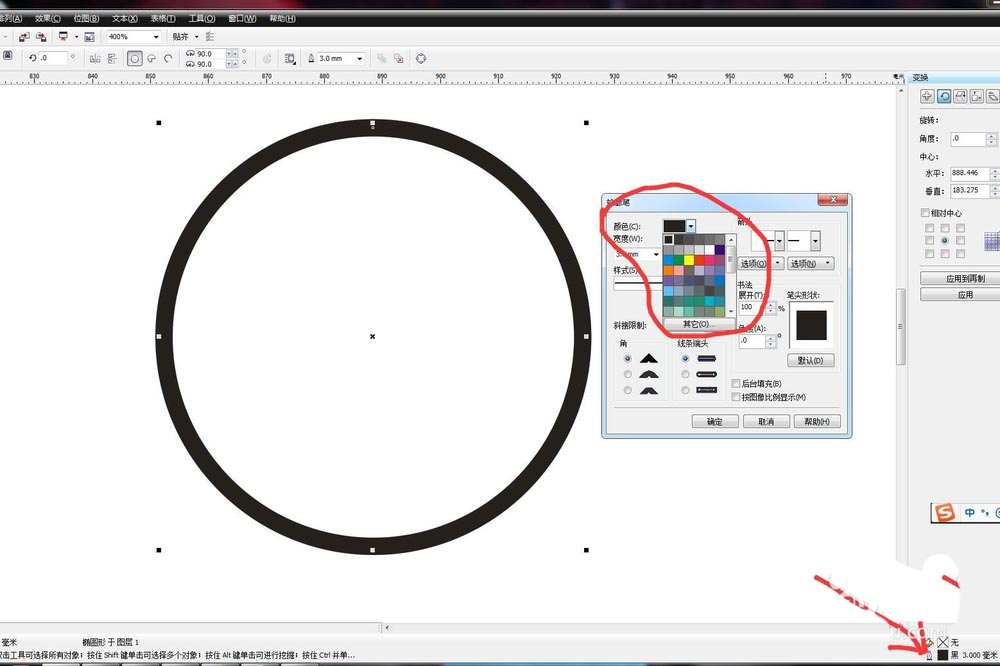Click the snap options icon next to 贴齐
The width and height of the screenshot is (1000, 666).
(210, 37)
